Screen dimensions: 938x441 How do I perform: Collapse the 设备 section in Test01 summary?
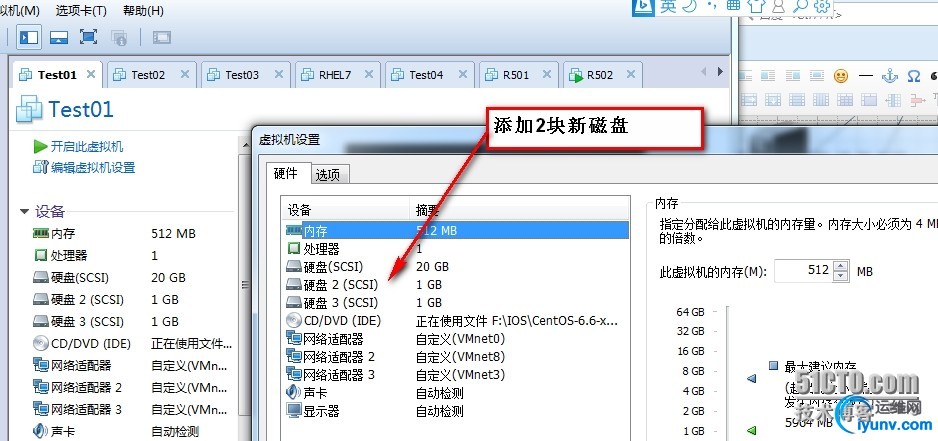(x=25, y=211)
